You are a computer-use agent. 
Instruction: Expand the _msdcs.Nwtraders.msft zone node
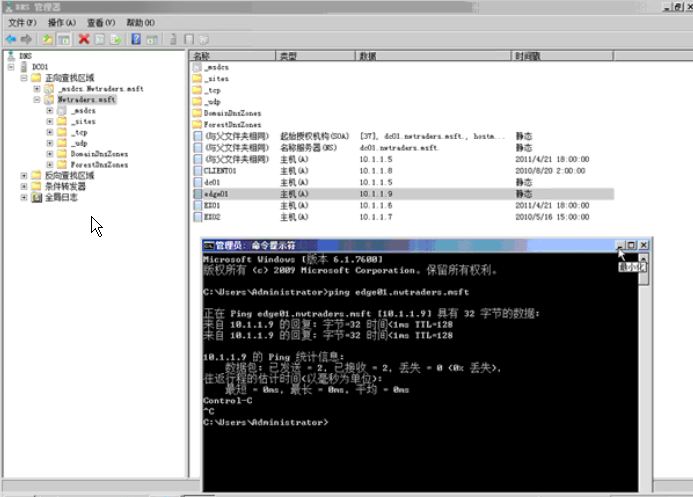(x=37, y=89)
